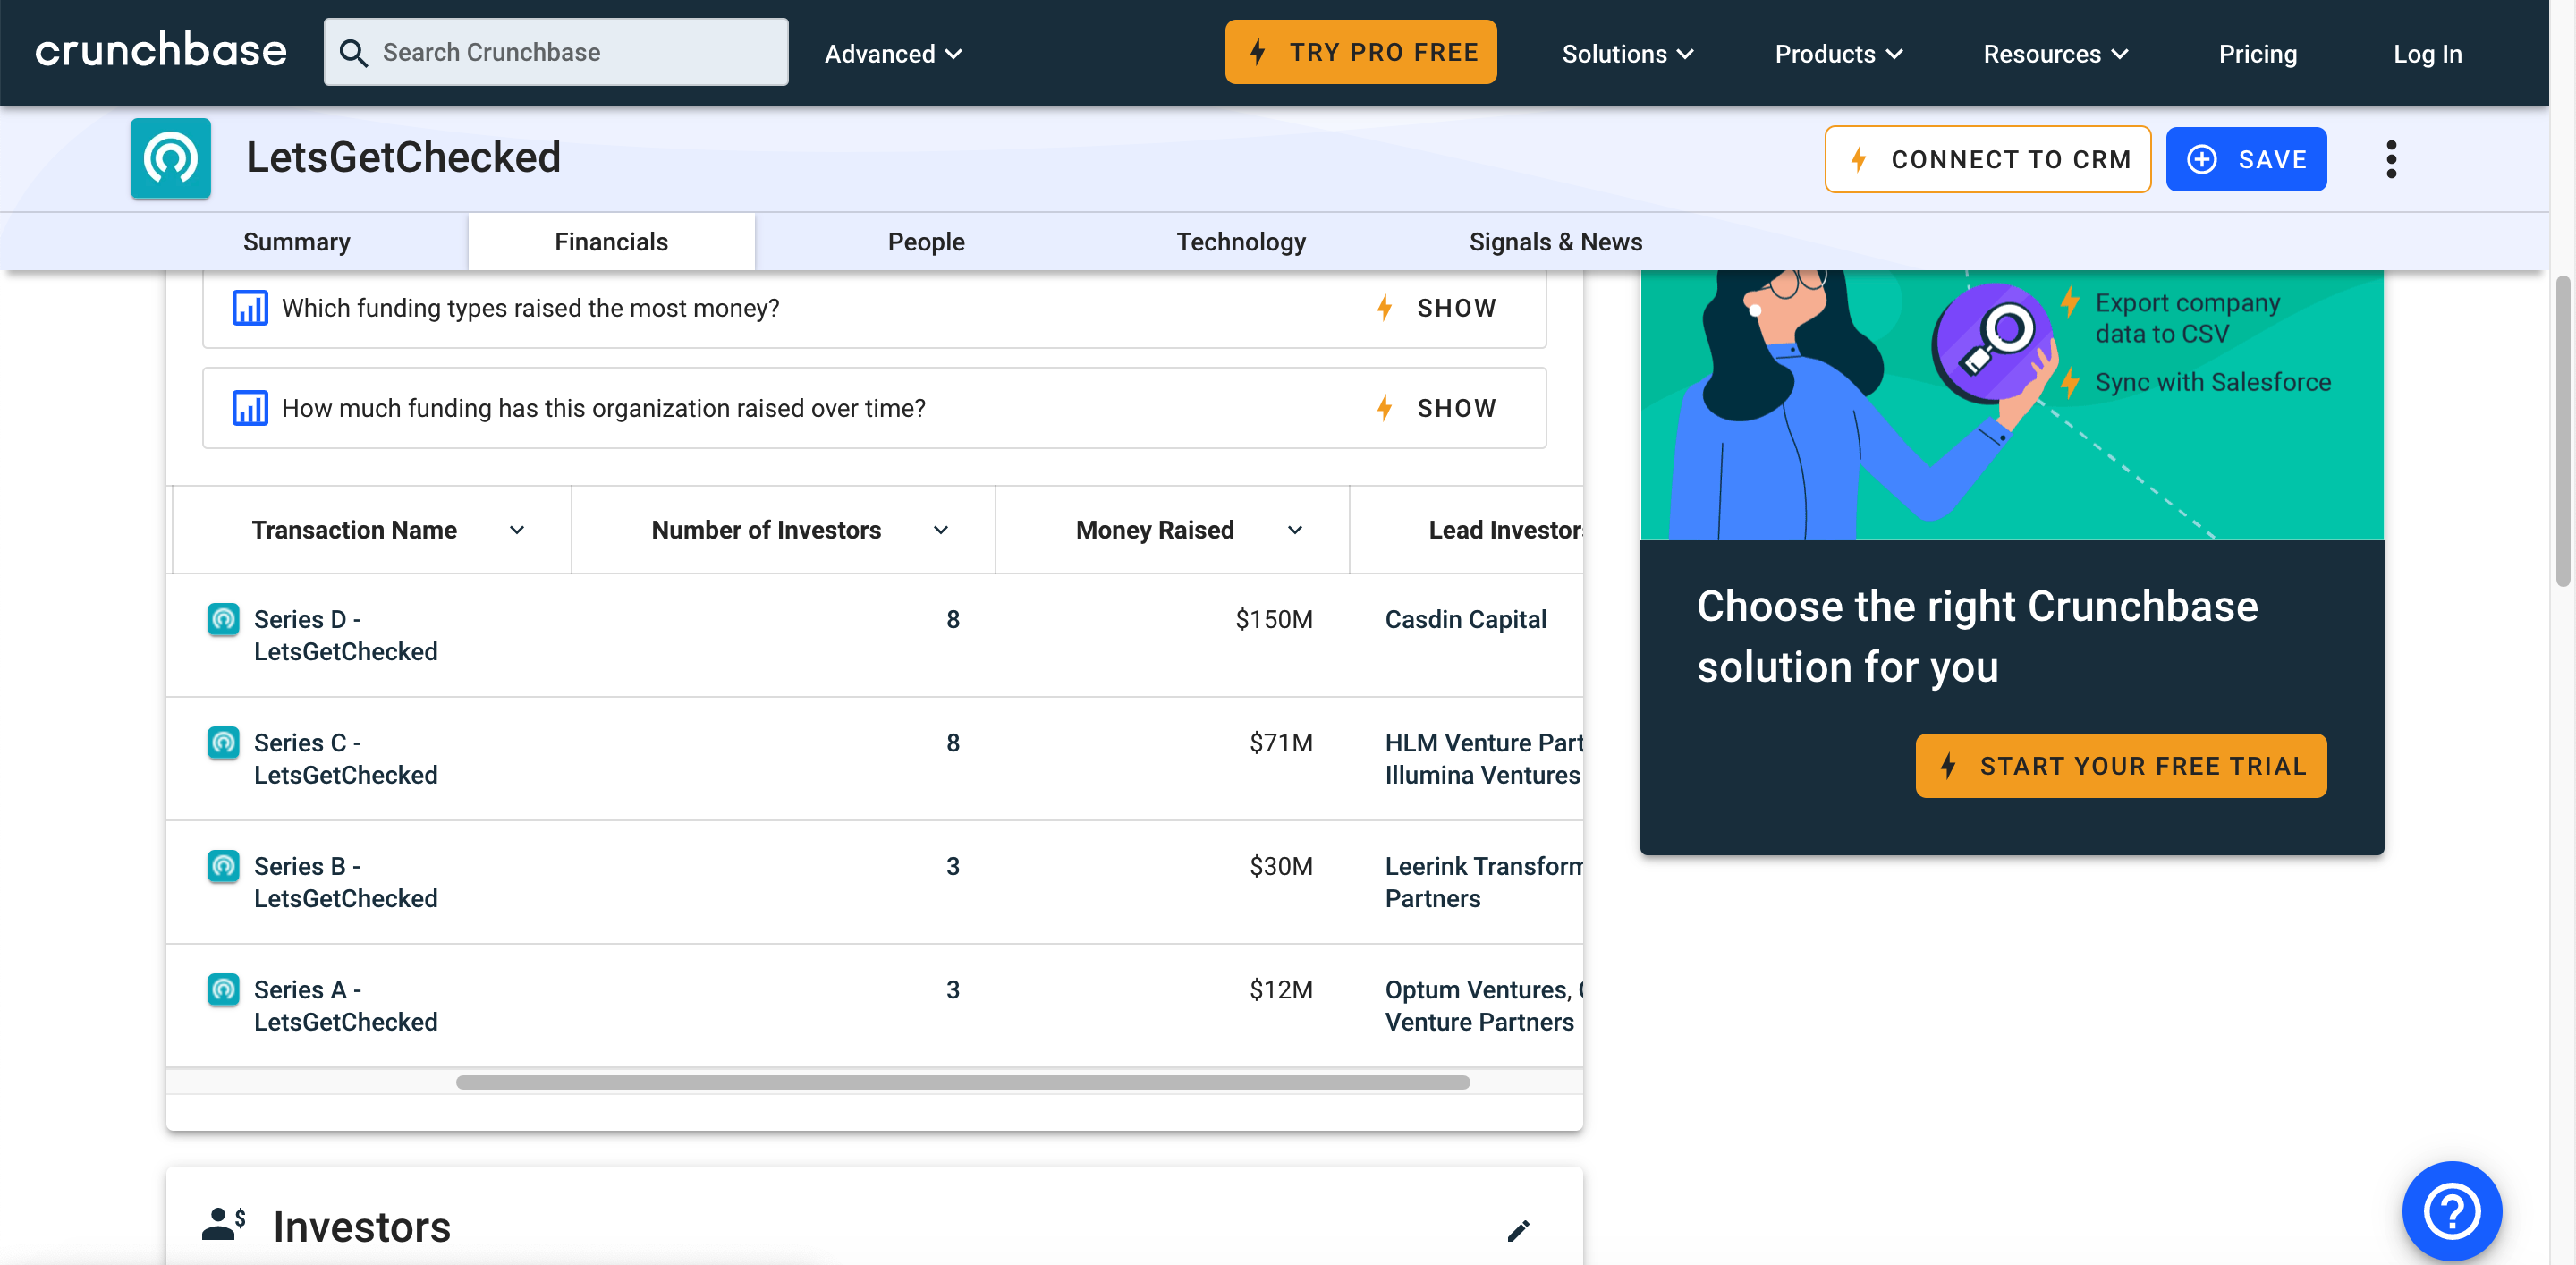Open Series C - LetsGetChecked transaction

345,759
